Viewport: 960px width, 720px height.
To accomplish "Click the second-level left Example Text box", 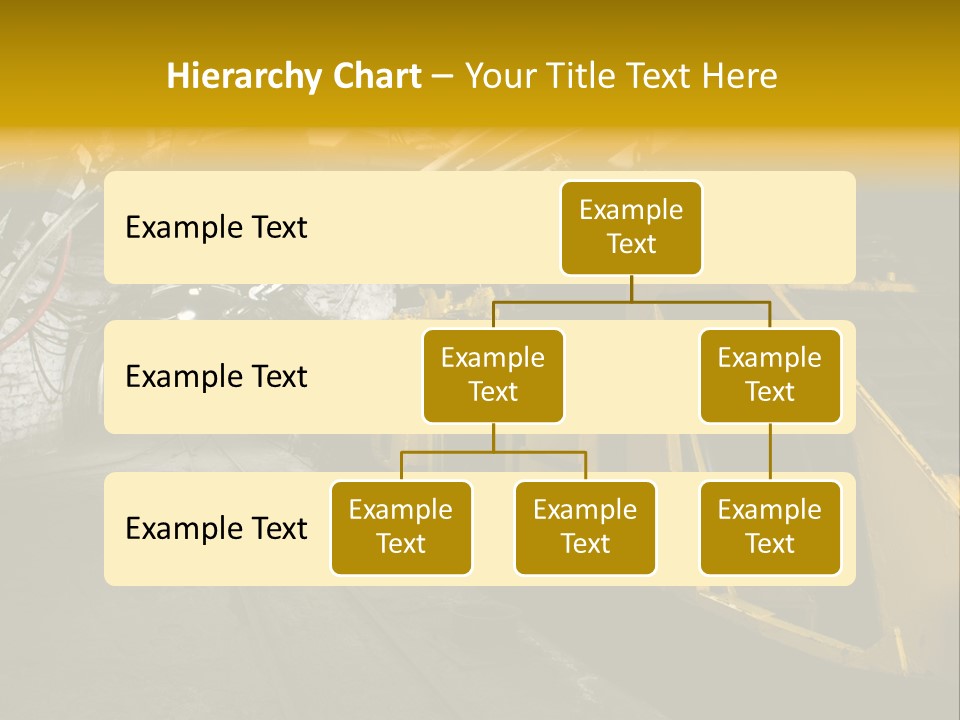I will (493, 376).
